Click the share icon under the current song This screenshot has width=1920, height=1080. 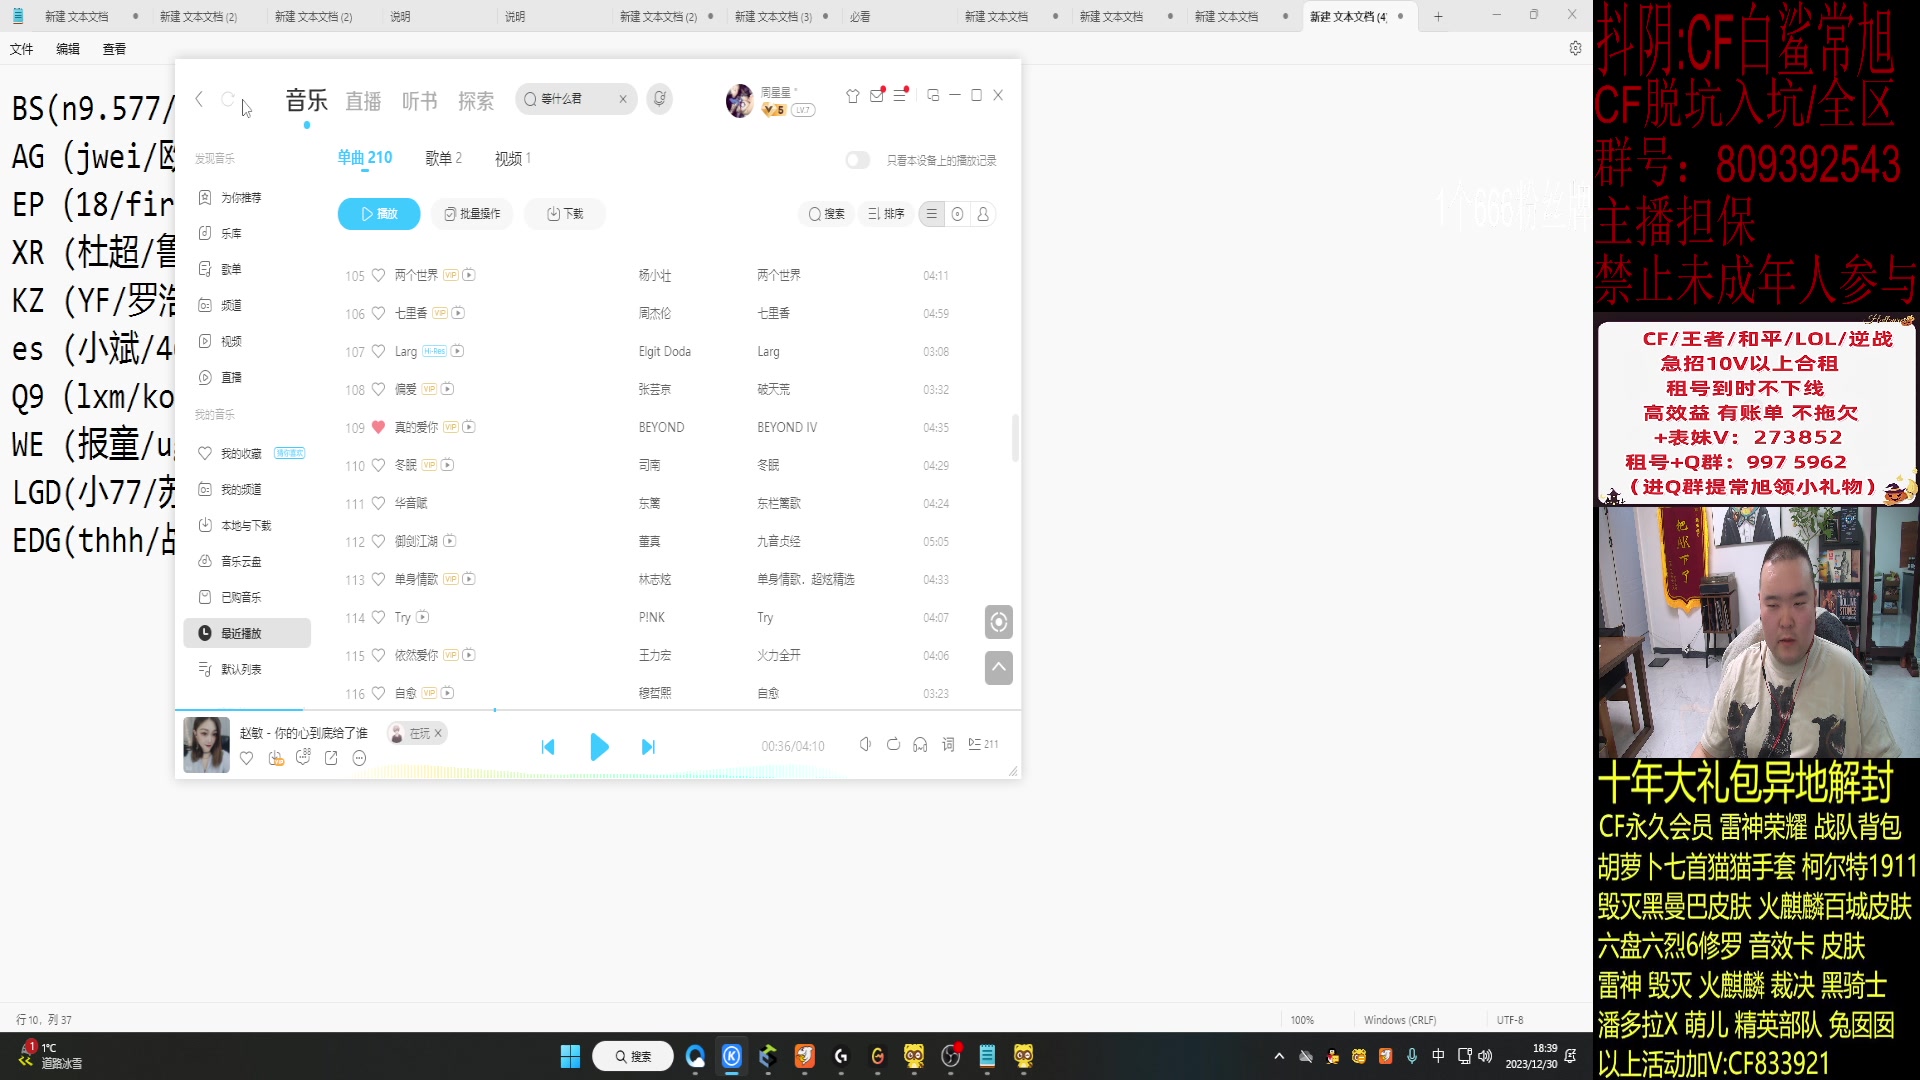coord(331,758)
